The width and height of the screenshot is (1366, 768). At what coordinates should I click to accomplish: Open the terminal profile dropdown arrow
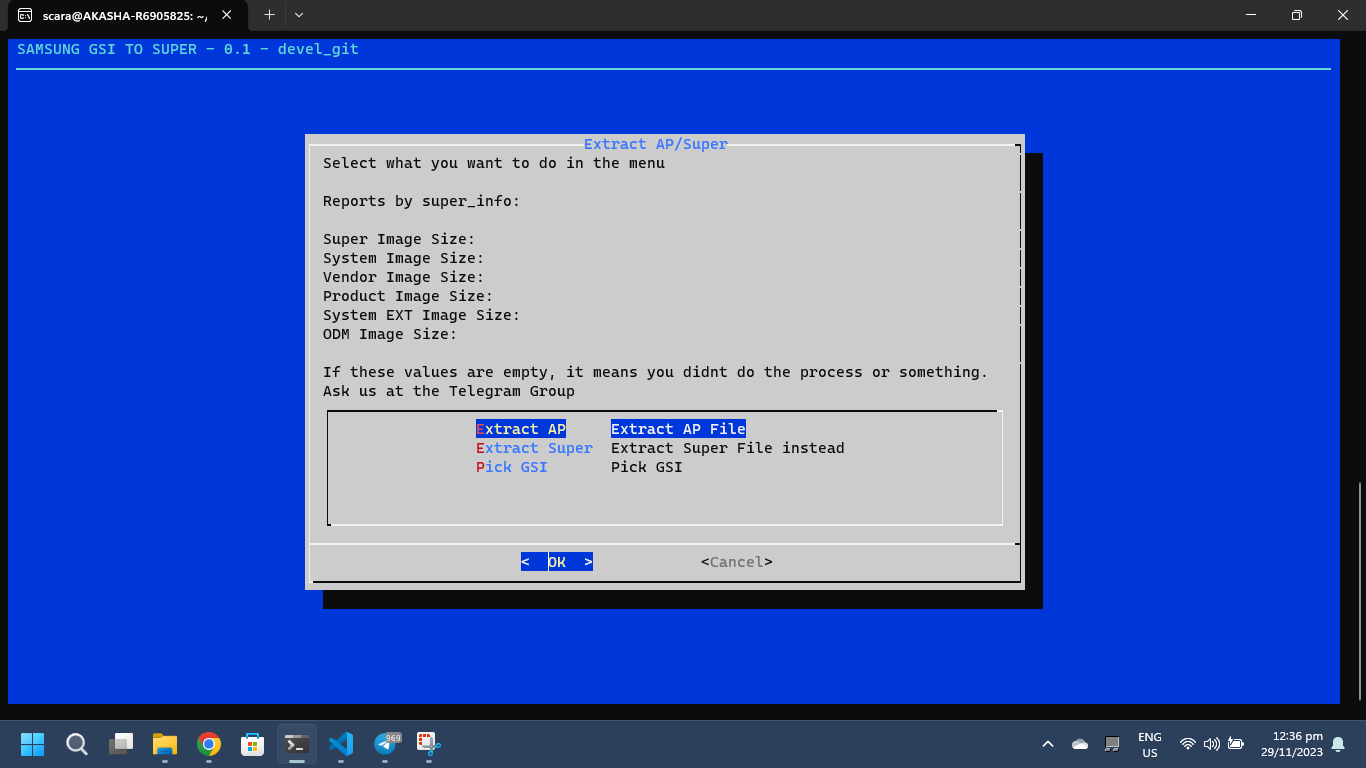pos(299,15)
